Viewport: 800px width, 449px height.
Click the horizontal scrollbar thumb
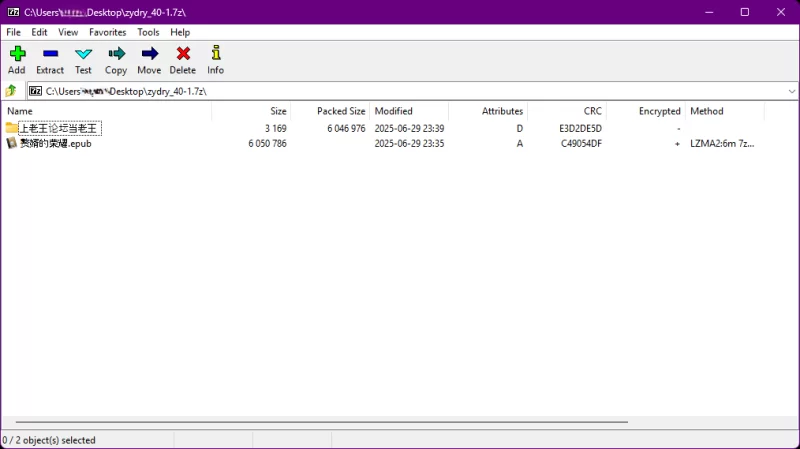[x=321, y=422]
